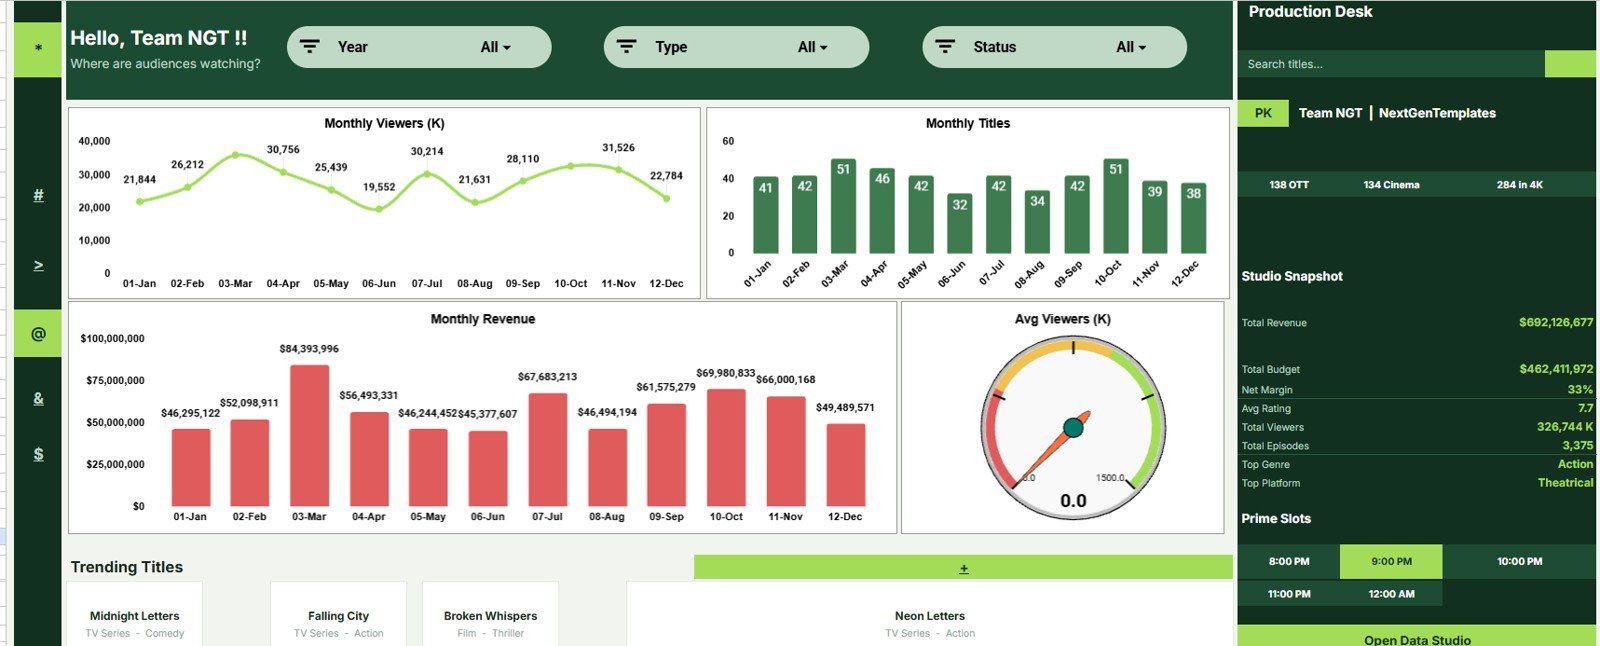This screenshot has height=646, width=1600.
Task: Open the Neon Letters trending card
Action: (929, 614)
